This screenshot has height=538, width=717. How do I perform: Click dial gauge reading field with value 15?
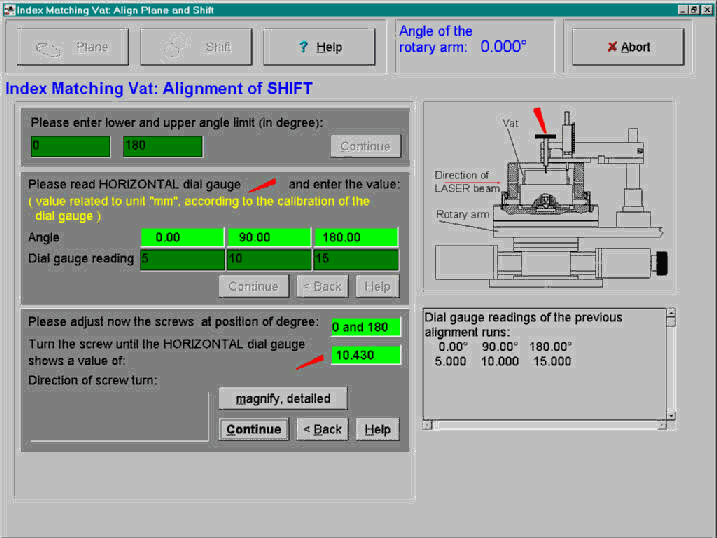[x=356, y=260]
